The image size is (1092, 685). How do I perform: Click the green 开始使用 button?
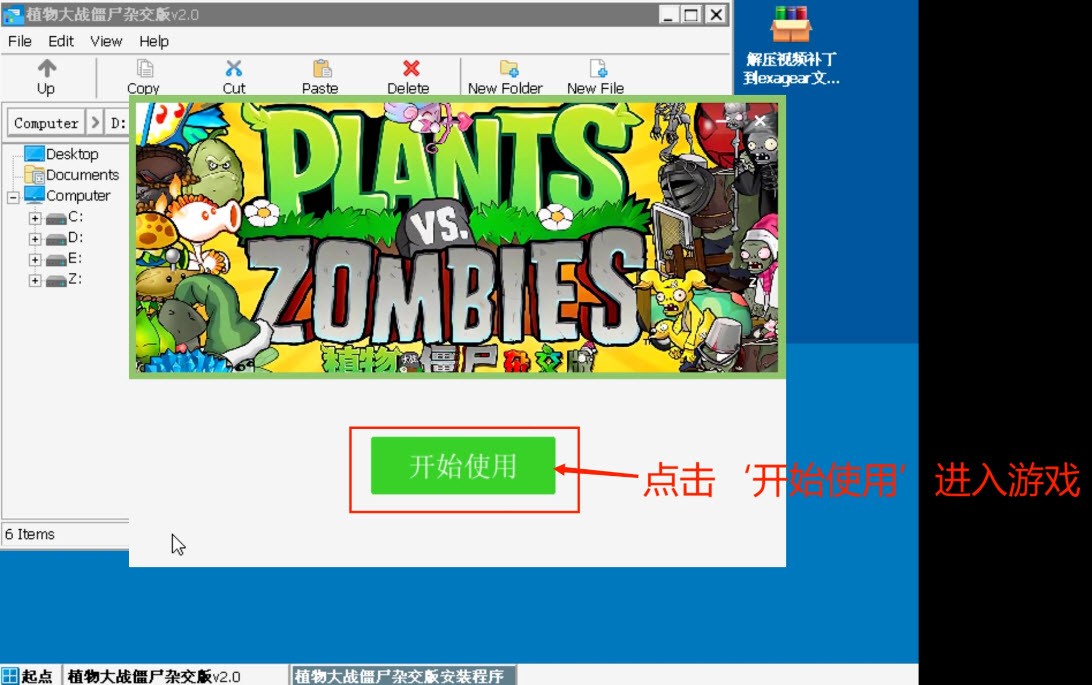(463, 466)
